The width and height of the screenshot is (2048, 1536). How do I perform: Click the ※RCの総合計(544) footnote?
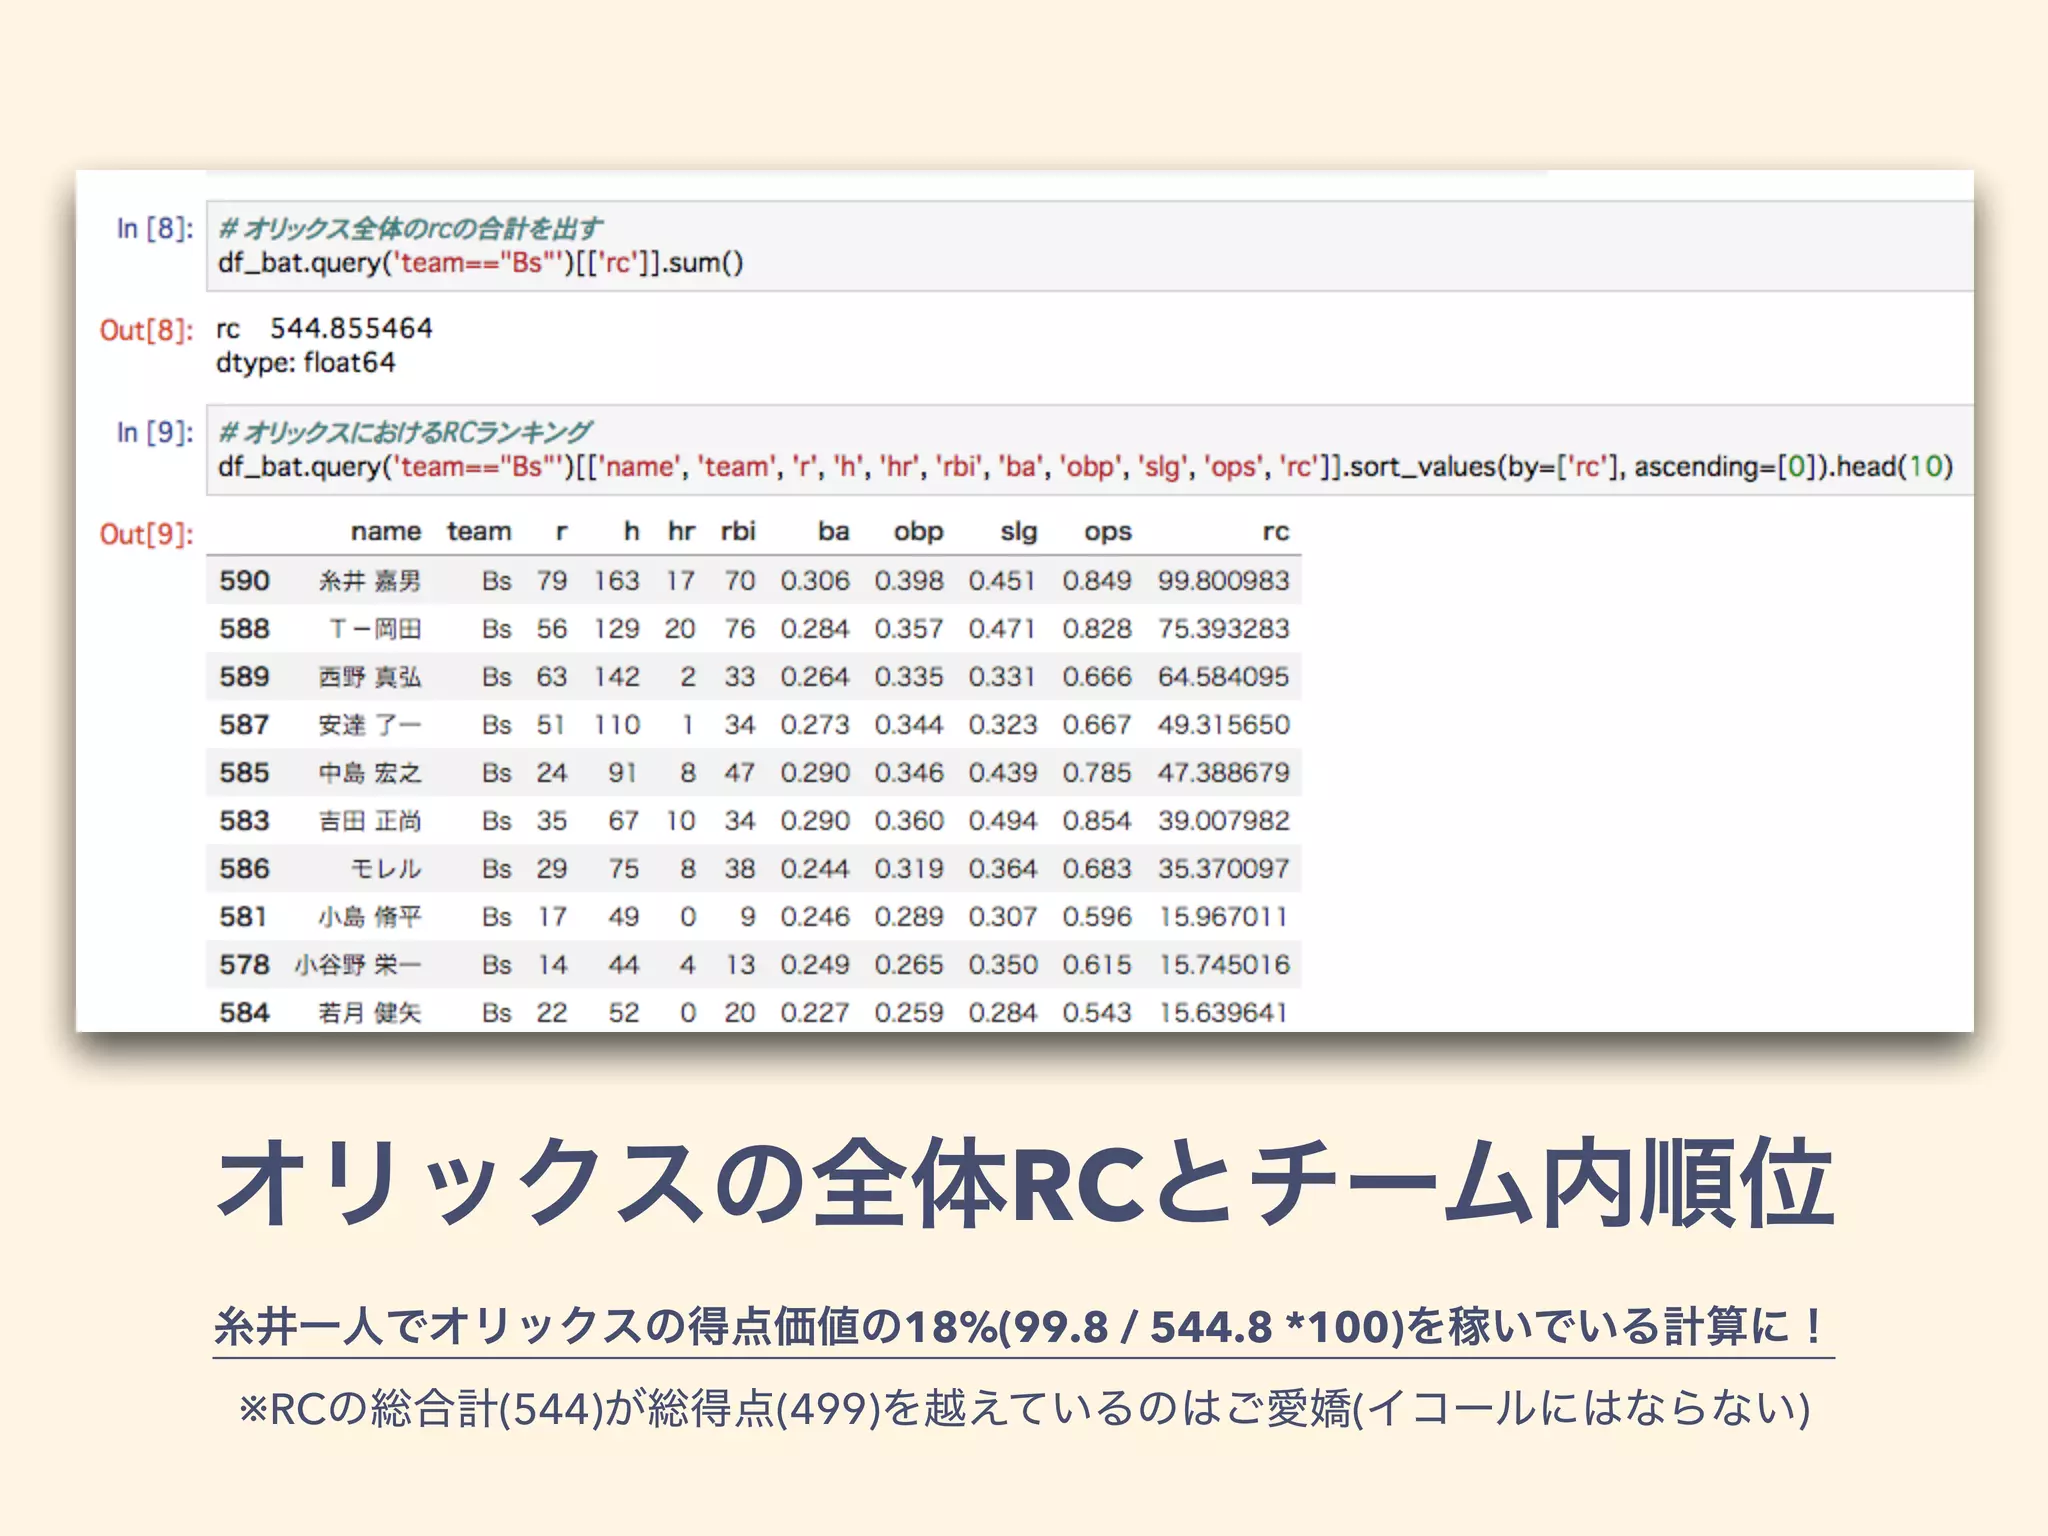(x=1024, y=1408)
